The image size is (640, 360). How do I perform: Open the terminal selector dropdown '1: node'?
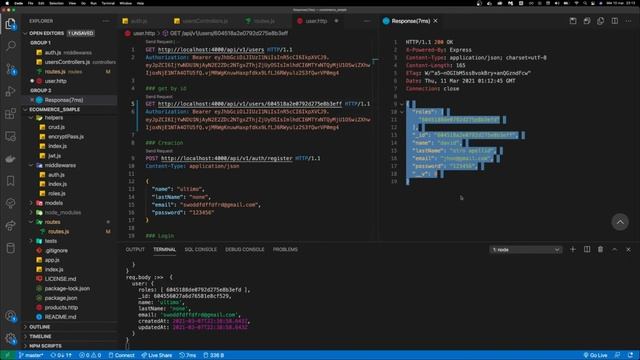(x=525, y=249)
